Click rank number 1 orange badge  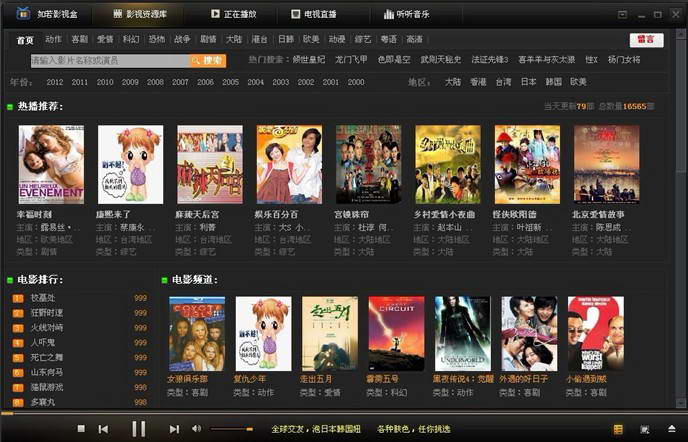tap(18, 298)
